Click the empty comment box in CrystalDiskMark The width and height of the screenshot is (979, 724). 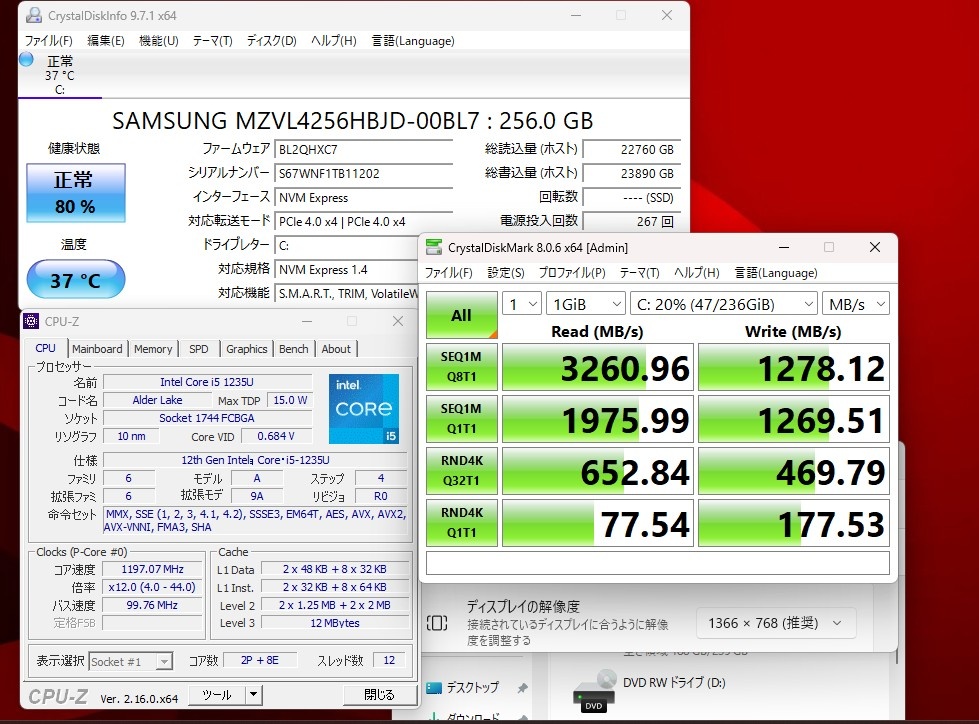(657, 563)
